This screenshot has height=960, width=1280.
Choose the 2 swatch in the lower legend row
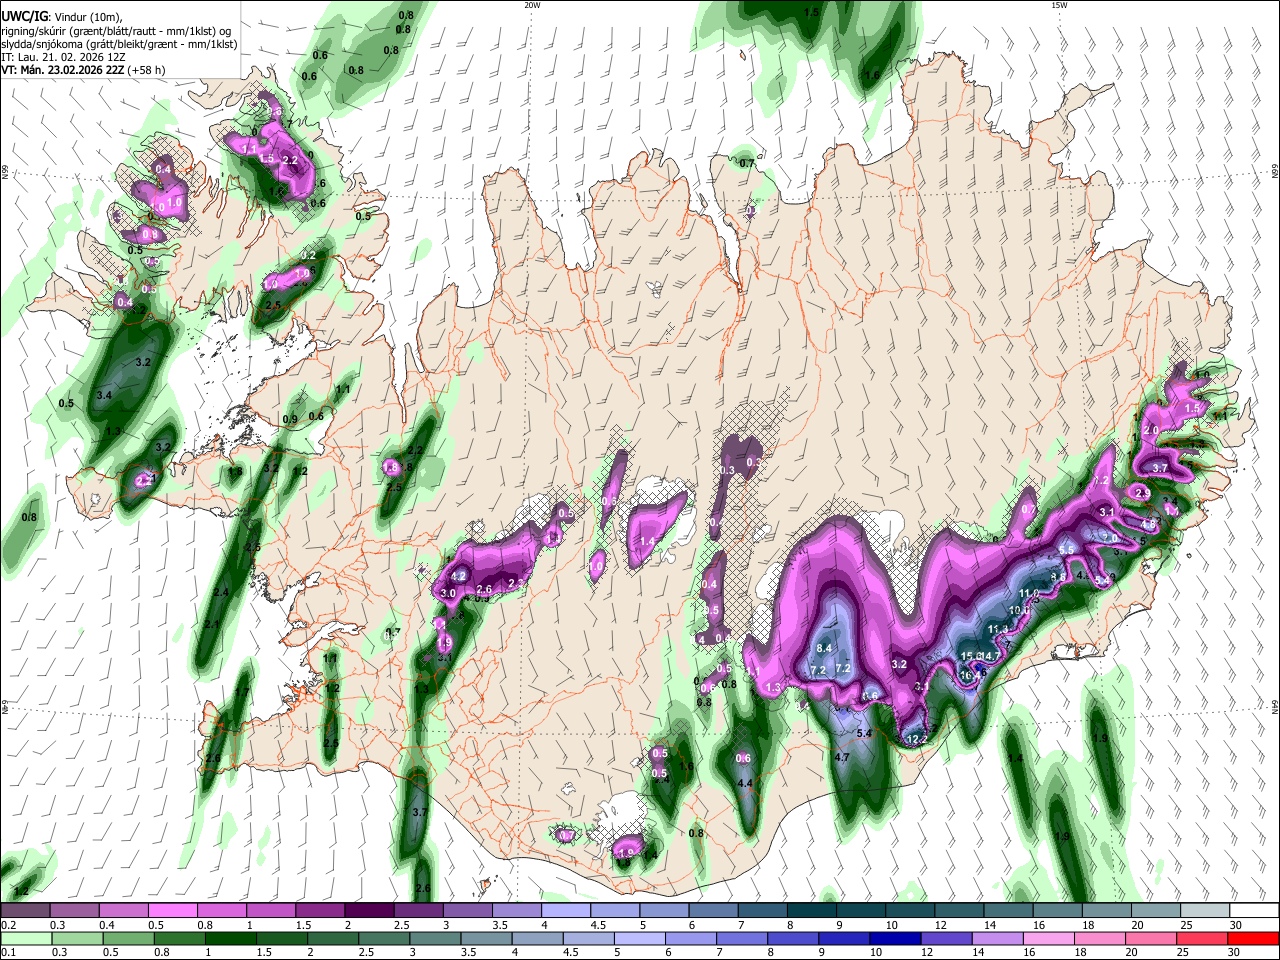pyautogui.click(x=332, y=938)
